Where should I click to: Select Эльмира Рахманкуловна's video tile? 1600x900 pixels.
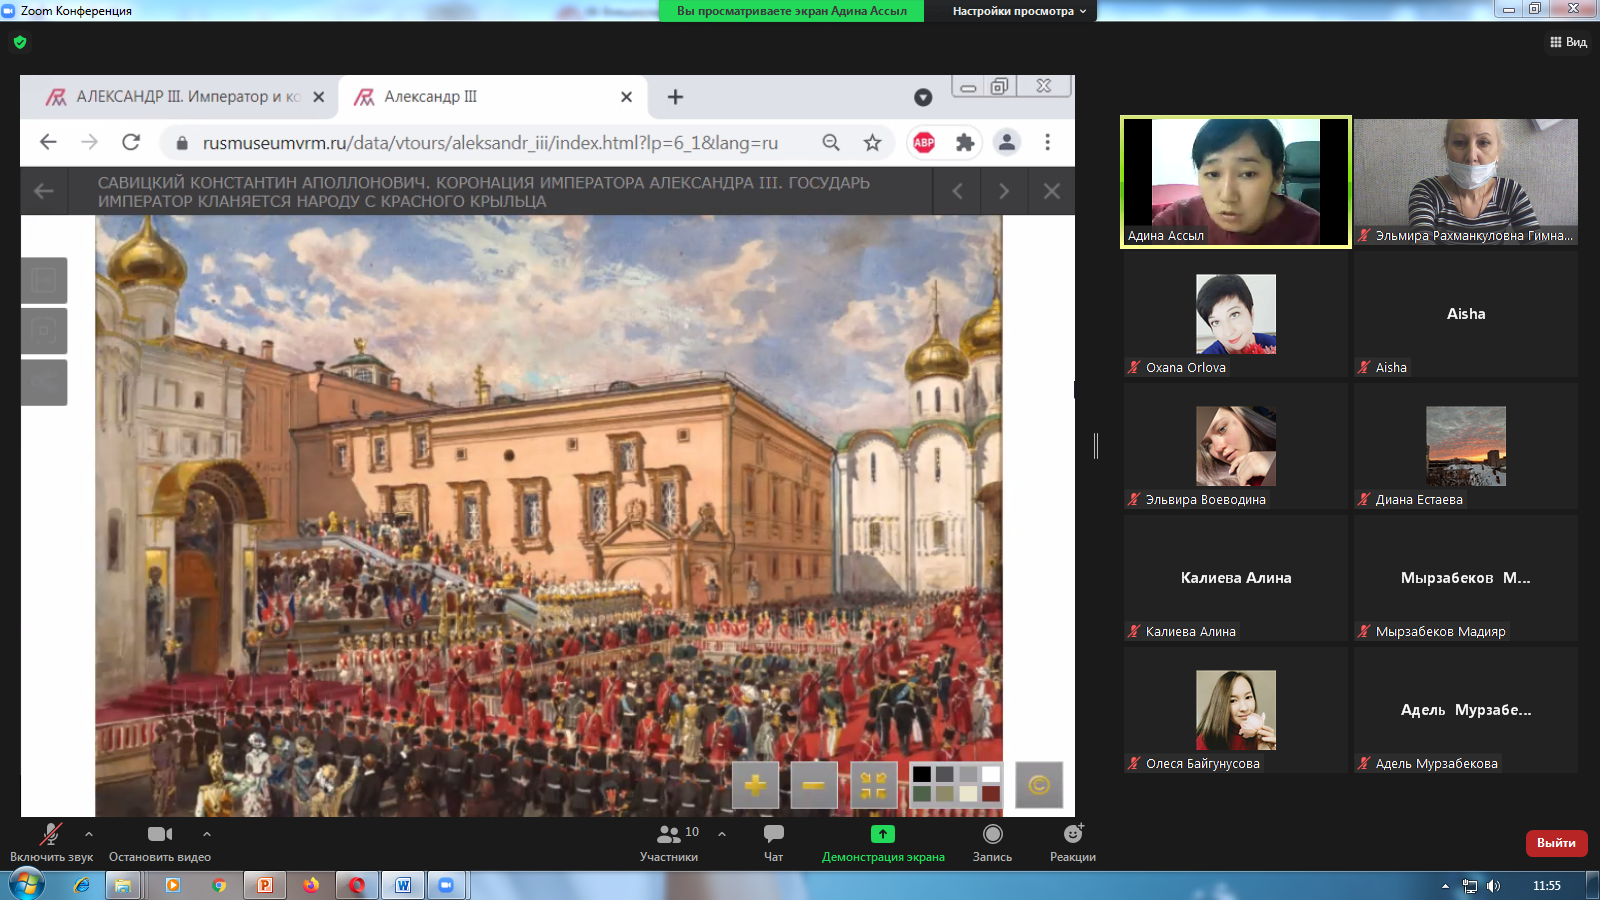[1466, 181]
